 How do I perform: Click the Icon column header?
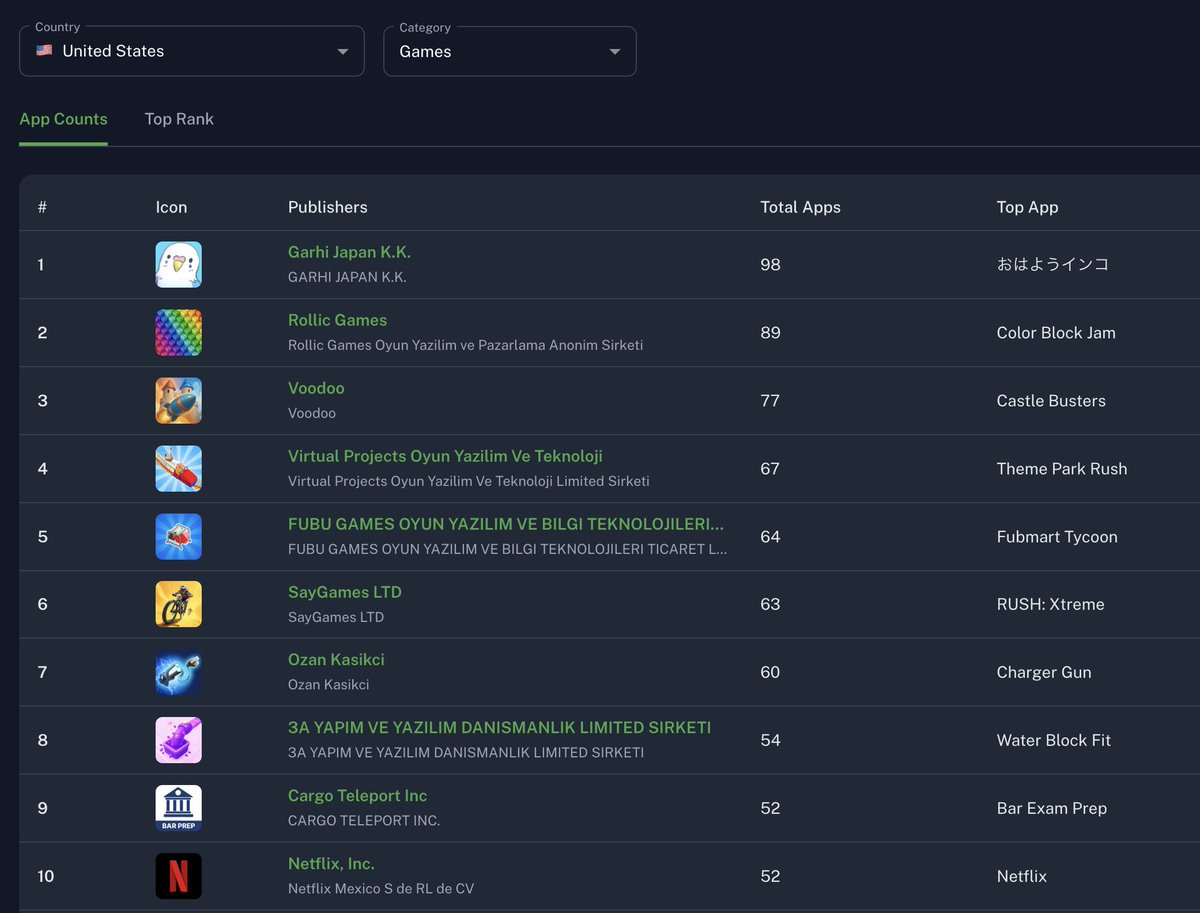171,207
